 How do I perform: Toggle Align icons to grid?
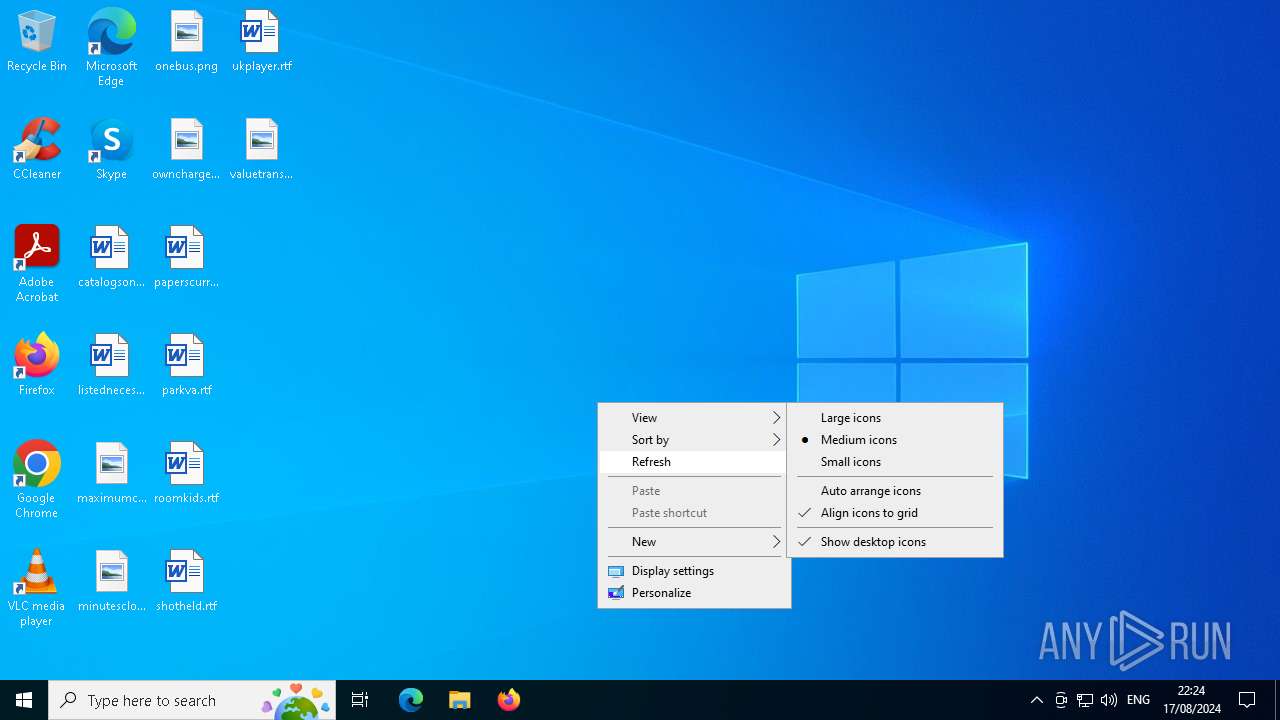pyautogui.click(x=895, y=513)
